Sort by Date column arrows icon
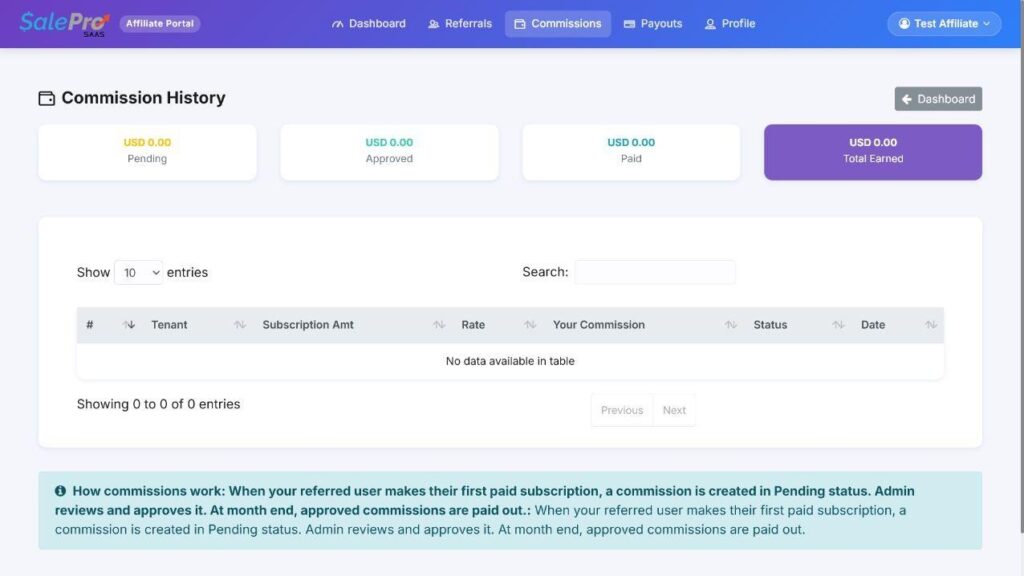Image resolution: width=1024 pixels, height=576 pixels. [x=931, y=325]
